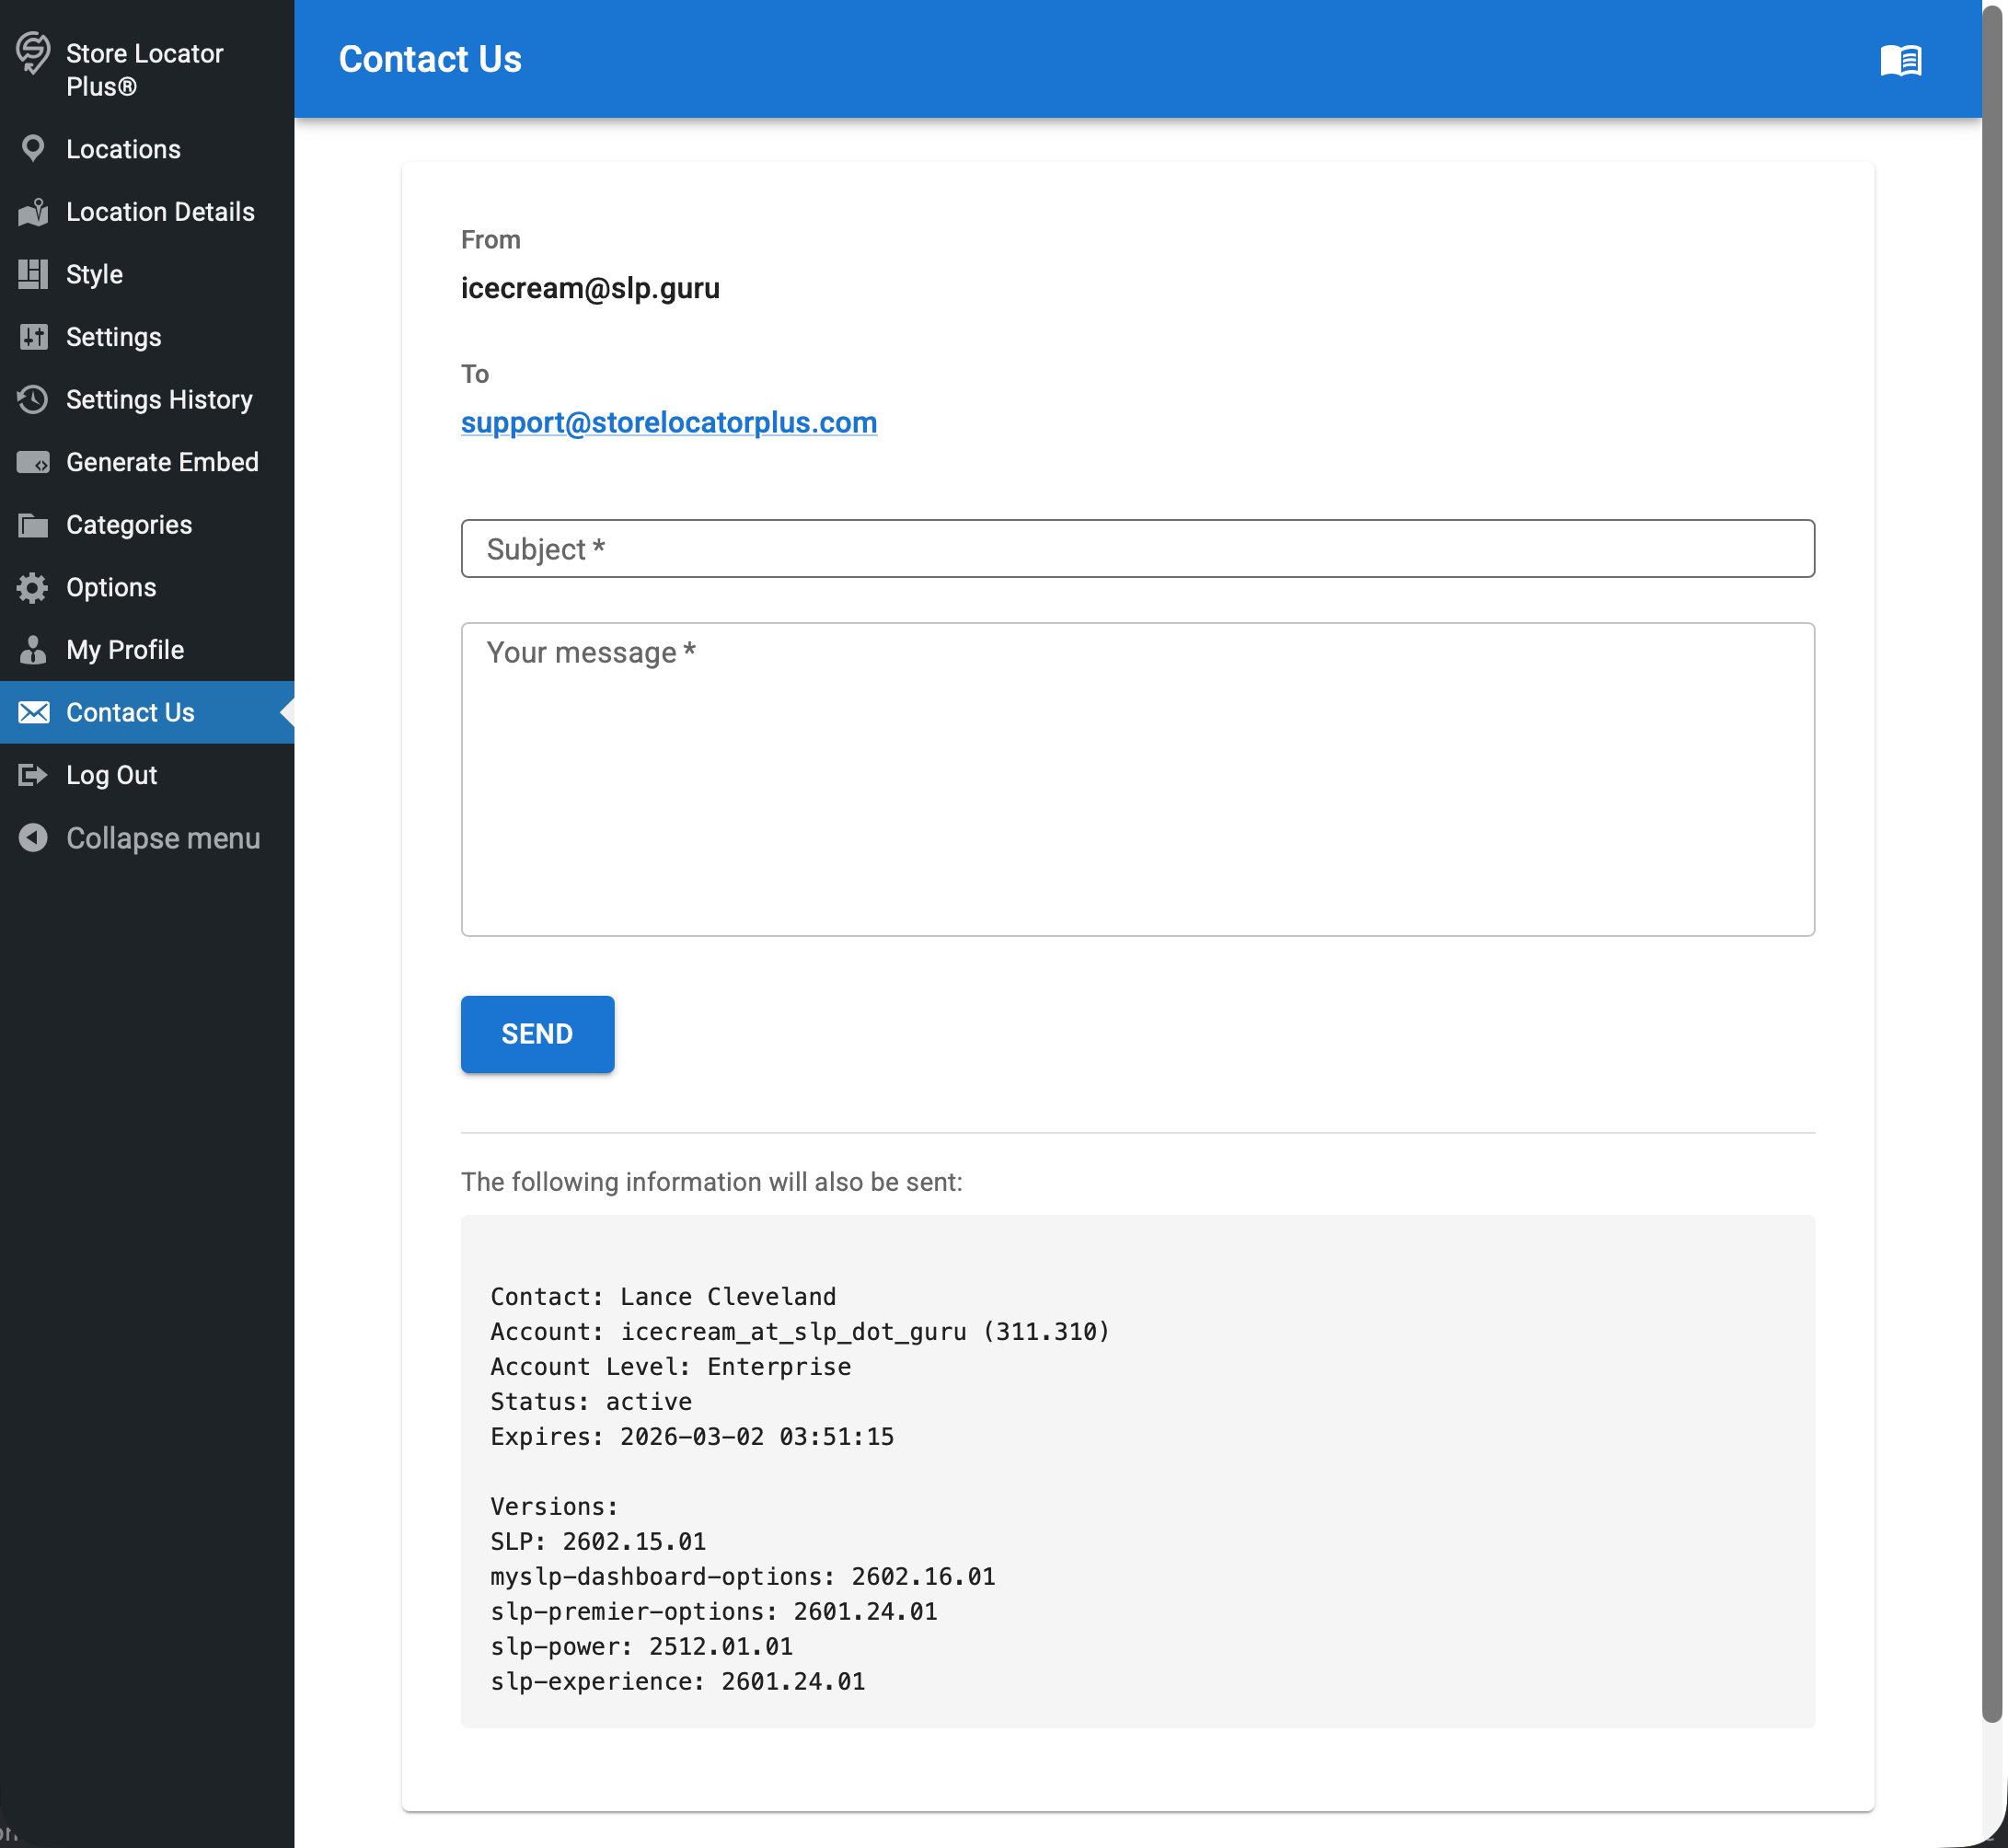Click the Style grid icon
The width and height of the screenshot is (2008, 1848).
[x=33, y=274]
